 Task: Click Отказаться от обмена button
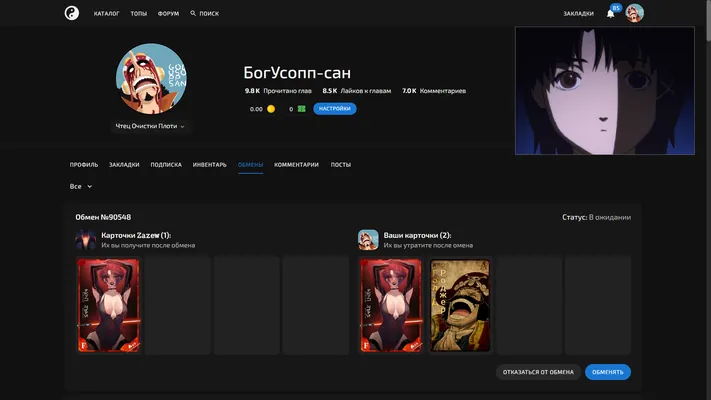pyautogui.click(x=538, y=372)
